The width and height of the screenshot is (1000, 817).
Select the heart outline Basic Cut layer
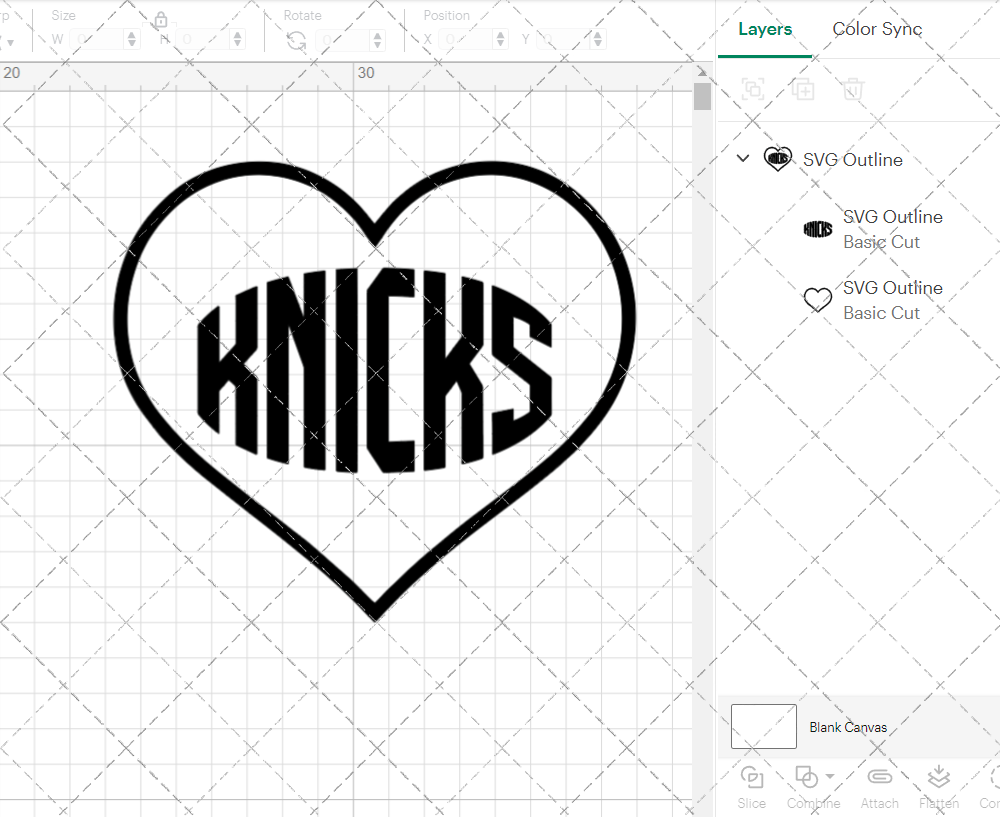[874, 300]
